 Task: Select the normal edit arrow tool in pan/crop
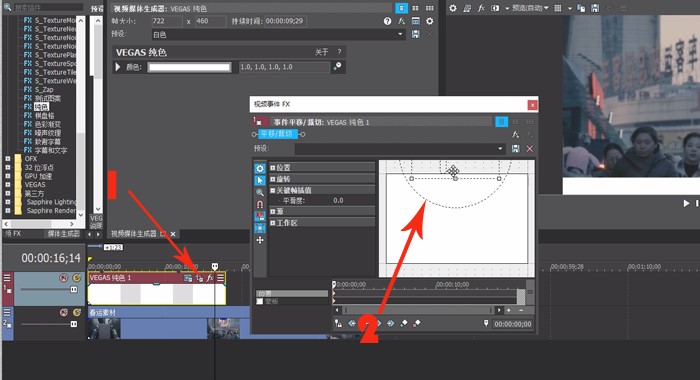point(260,180)
